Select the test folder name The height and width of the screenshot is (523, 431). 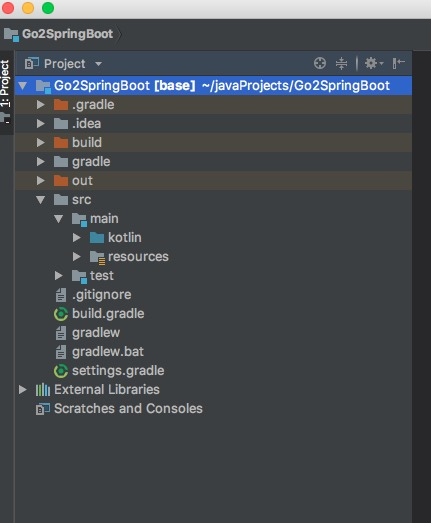tap(102, 276)
